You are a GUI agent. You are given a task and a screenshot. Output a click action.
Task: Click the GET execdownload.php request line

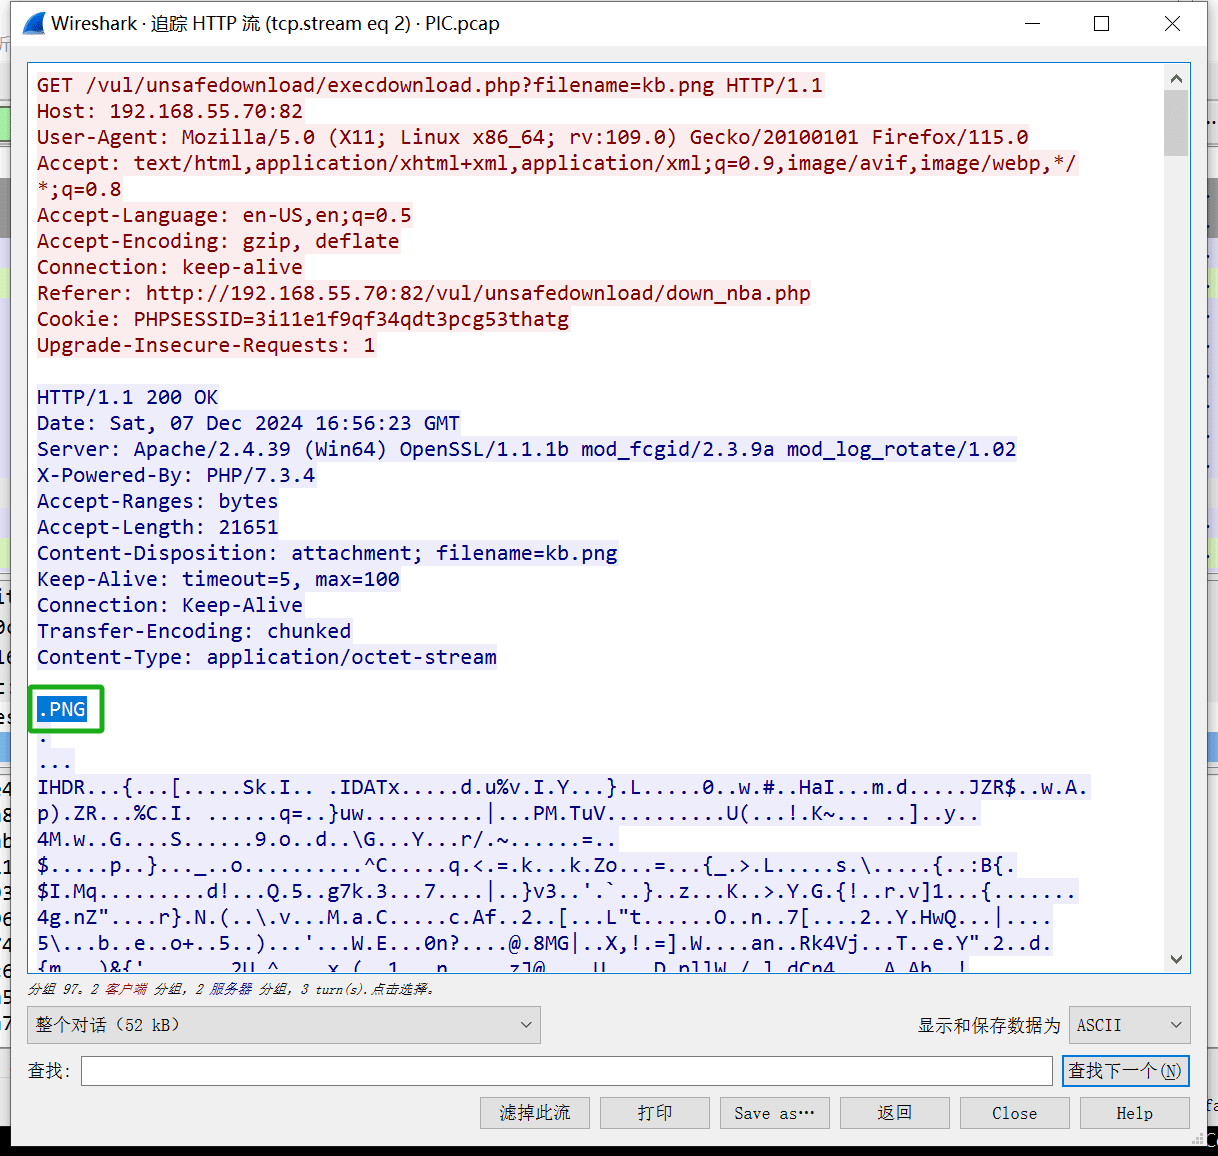(x=429, y=85)
